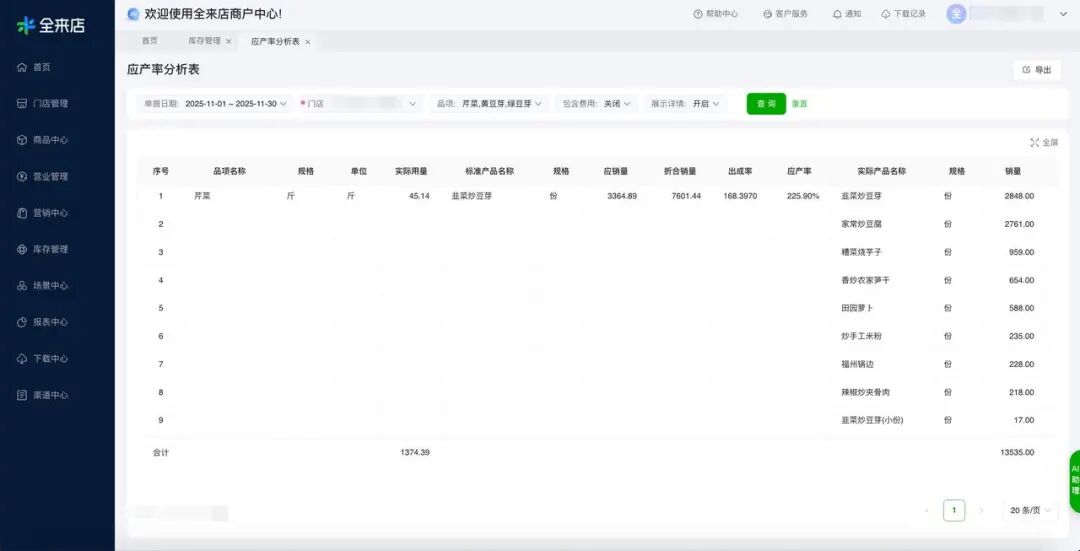Open 首页 in the sidebar

coord(34,67)
